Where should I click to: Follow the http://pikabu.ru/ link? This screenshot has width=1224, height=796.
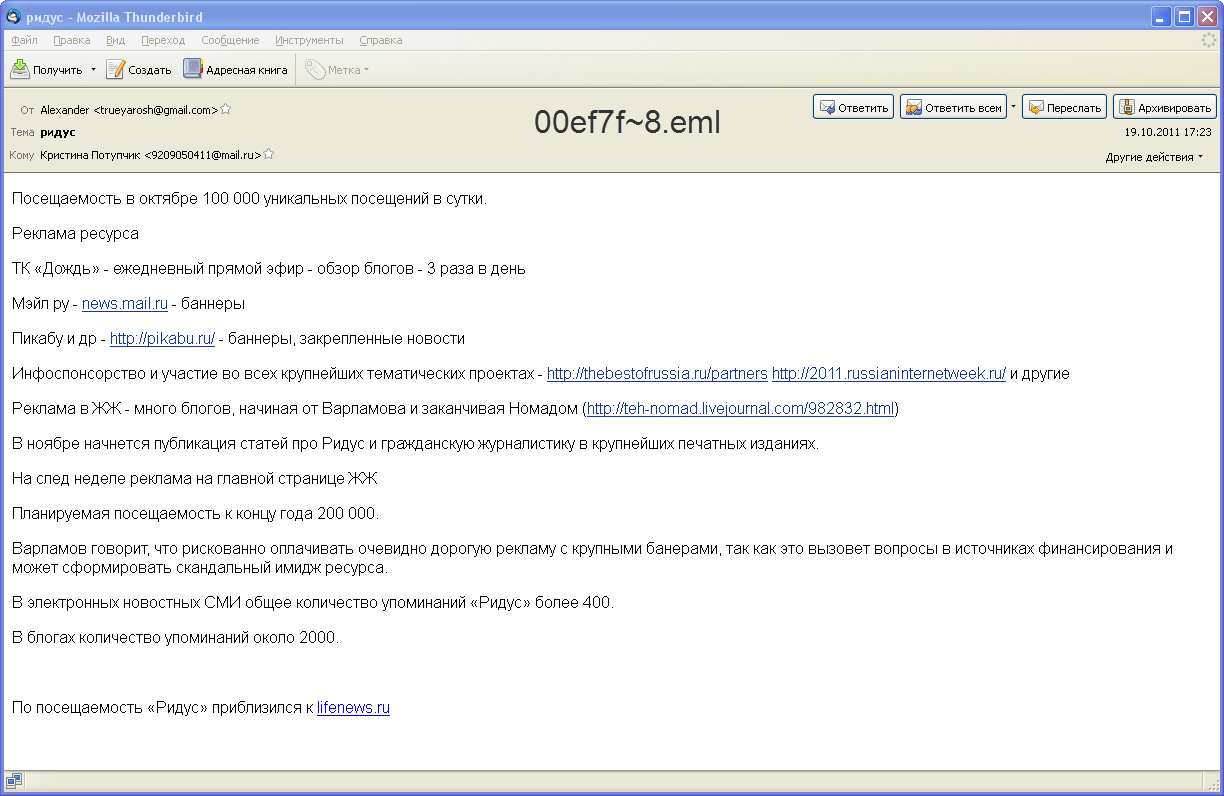point(162,338)
